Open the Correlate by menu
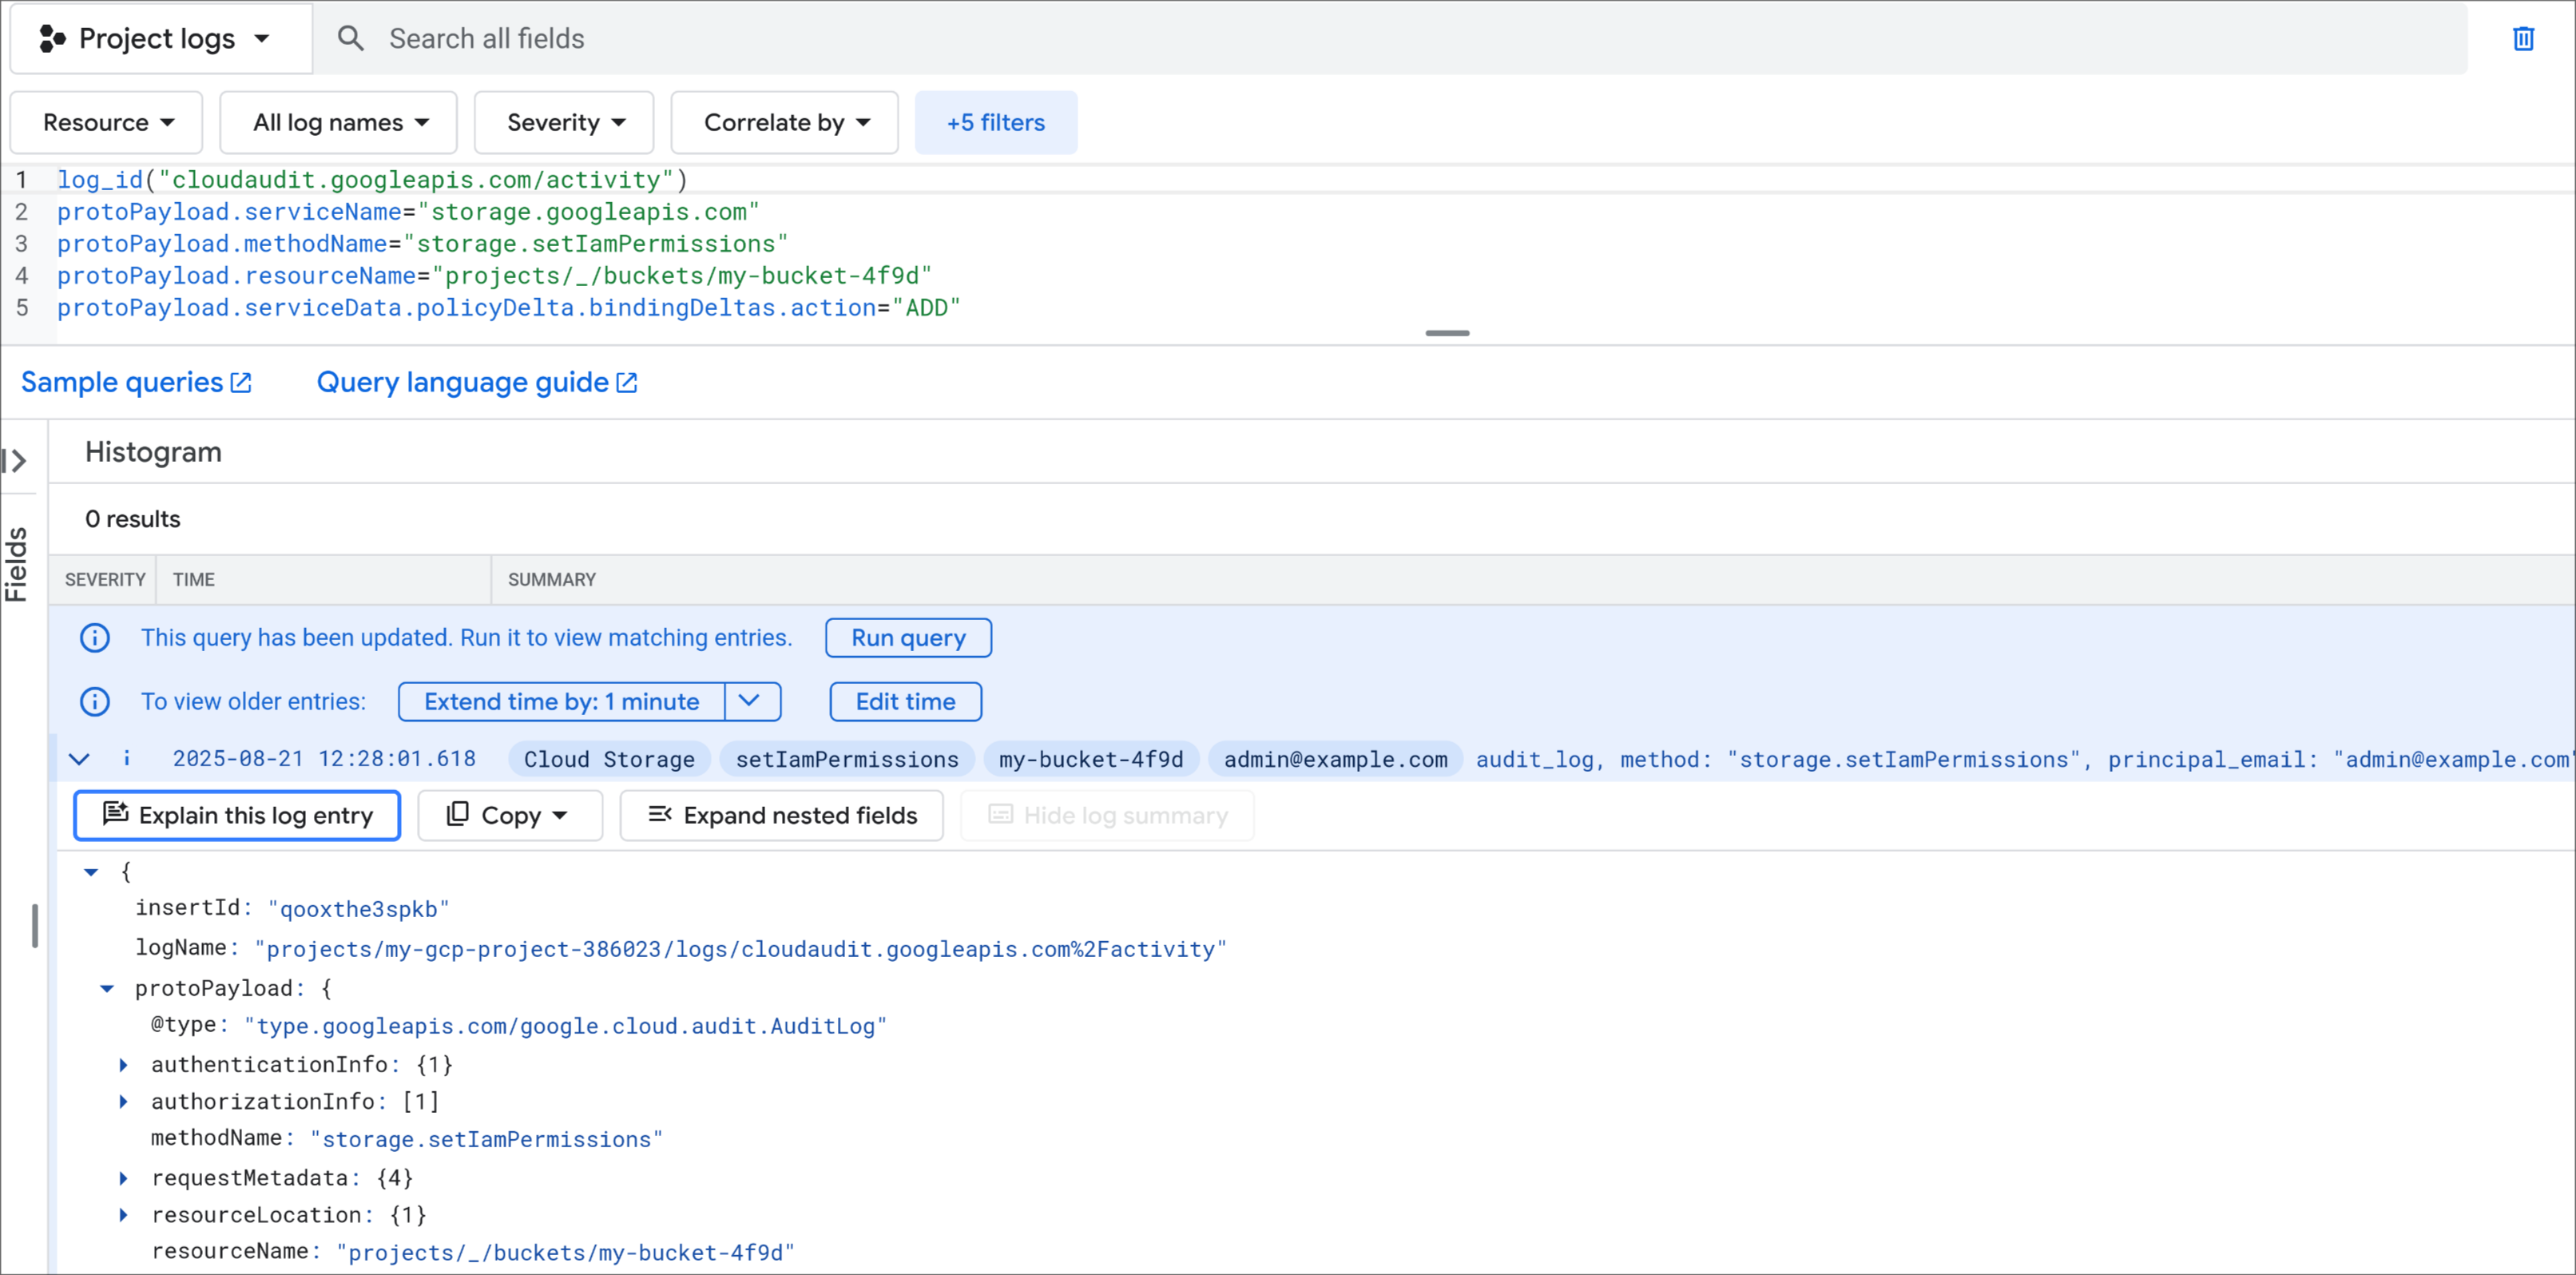This screenshot has height=1275, width=2576. 784,122
